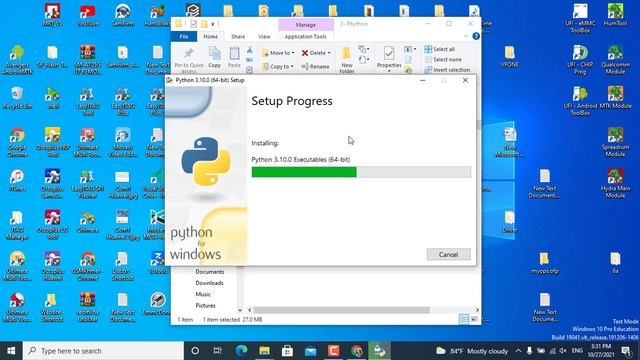Select Pictures in Explorer navigation pane
The width and height of the screenshot is (640, 360).
point(205,305)
